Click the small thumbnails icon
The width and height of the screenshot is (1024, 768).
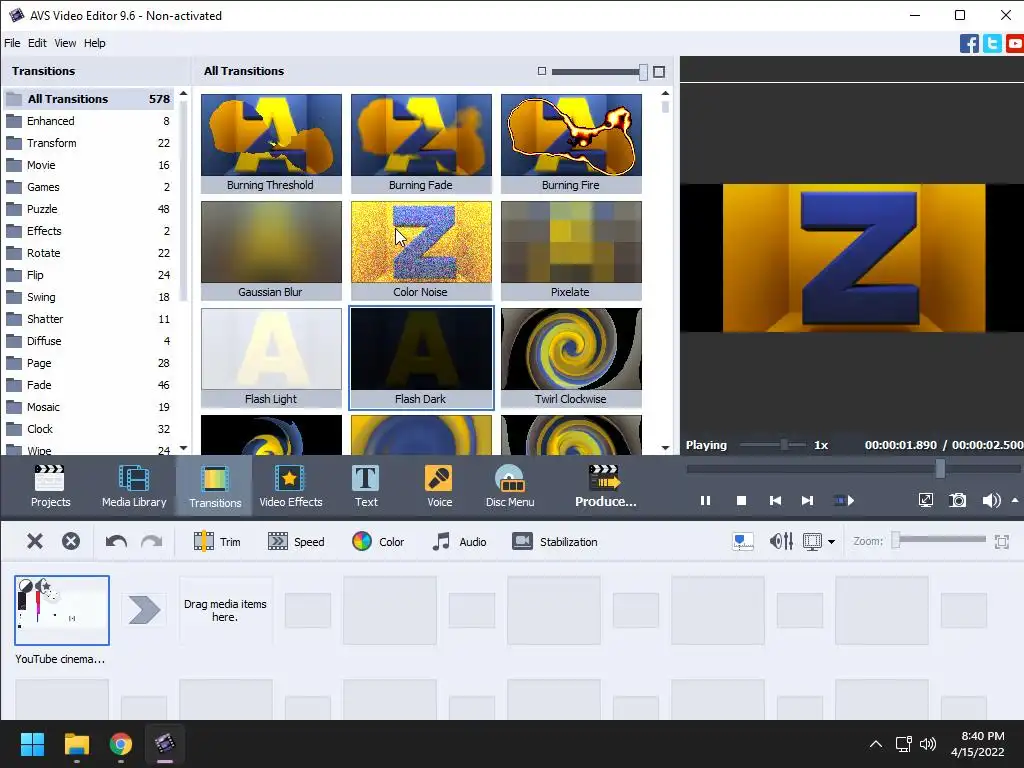coord(541,71)
